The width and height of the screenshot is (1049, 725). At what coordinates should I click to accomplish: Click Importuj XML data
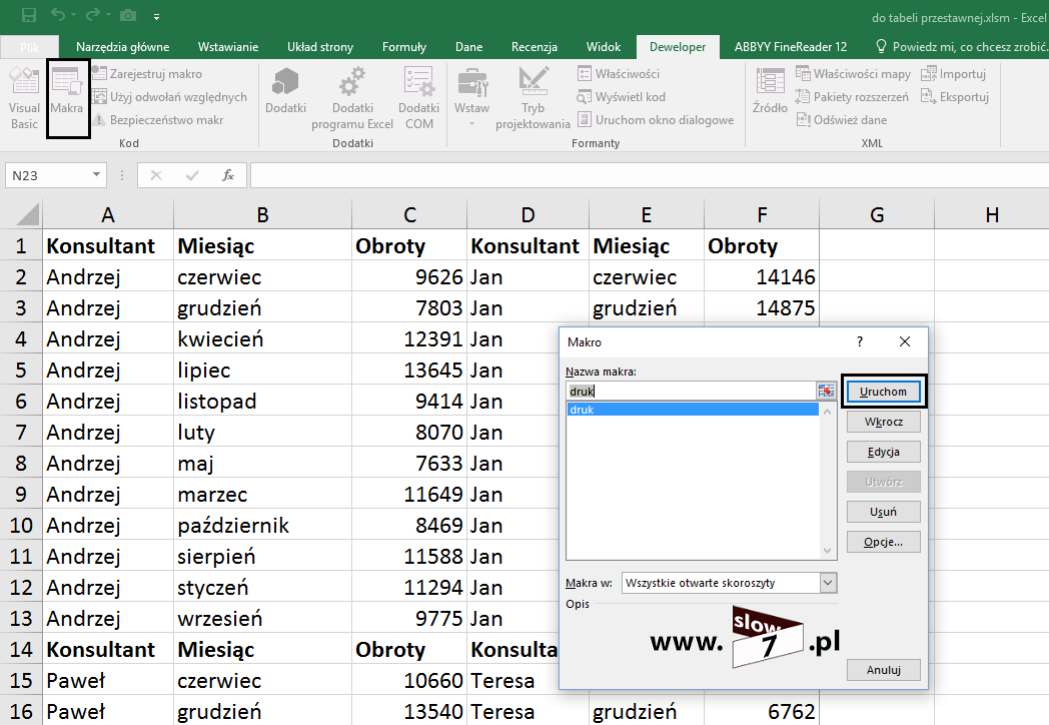pyautogui.click(x=954, y=74)
